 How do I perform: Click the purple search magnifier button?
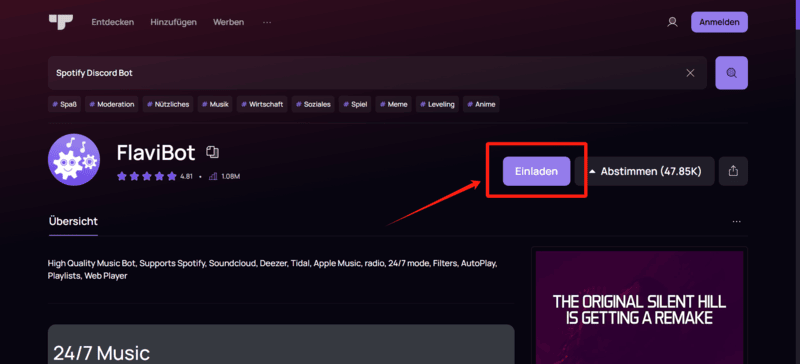732,73
